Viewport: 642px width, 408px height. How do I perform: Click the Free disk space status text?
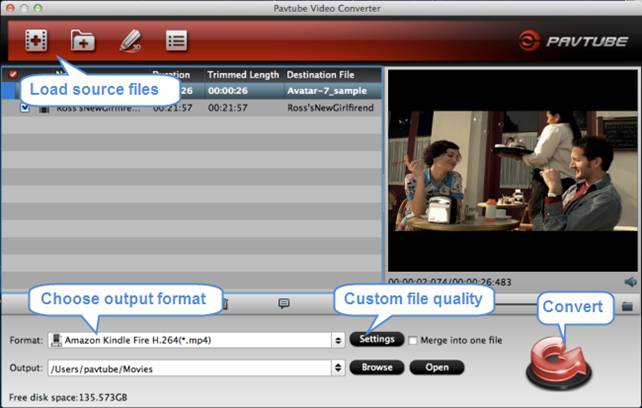(68, 397)
